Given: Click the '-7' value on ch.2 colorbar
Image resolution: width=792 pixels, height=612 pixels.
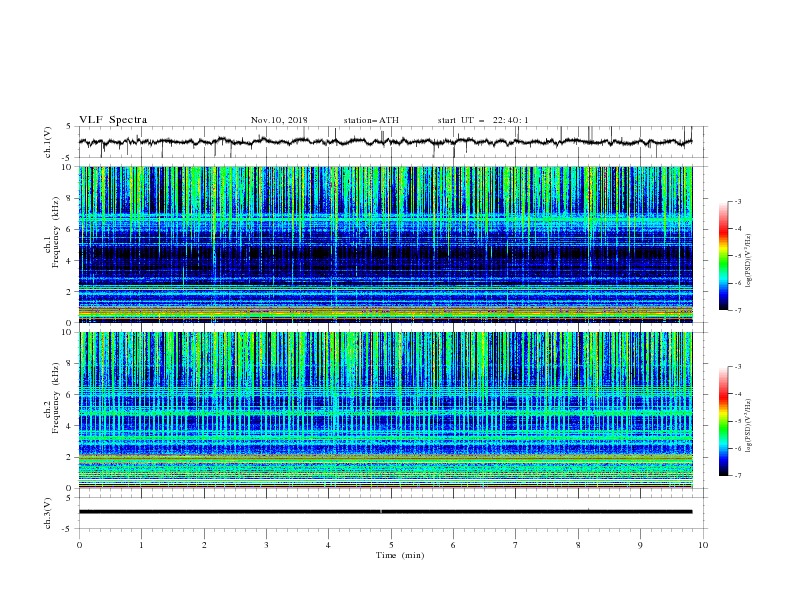Looking at the screenshot, I should (x=737, y=476).
